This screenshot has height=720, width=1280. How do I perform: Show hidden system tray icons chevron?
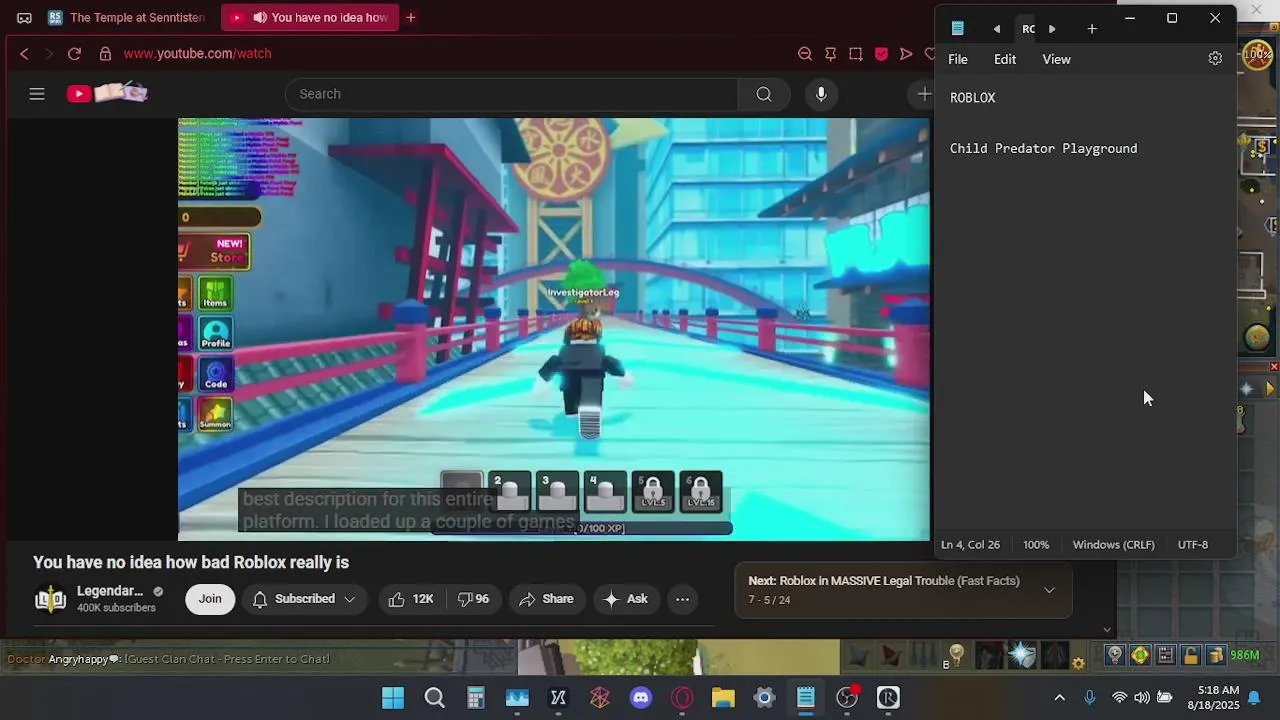coord(1060,698)
